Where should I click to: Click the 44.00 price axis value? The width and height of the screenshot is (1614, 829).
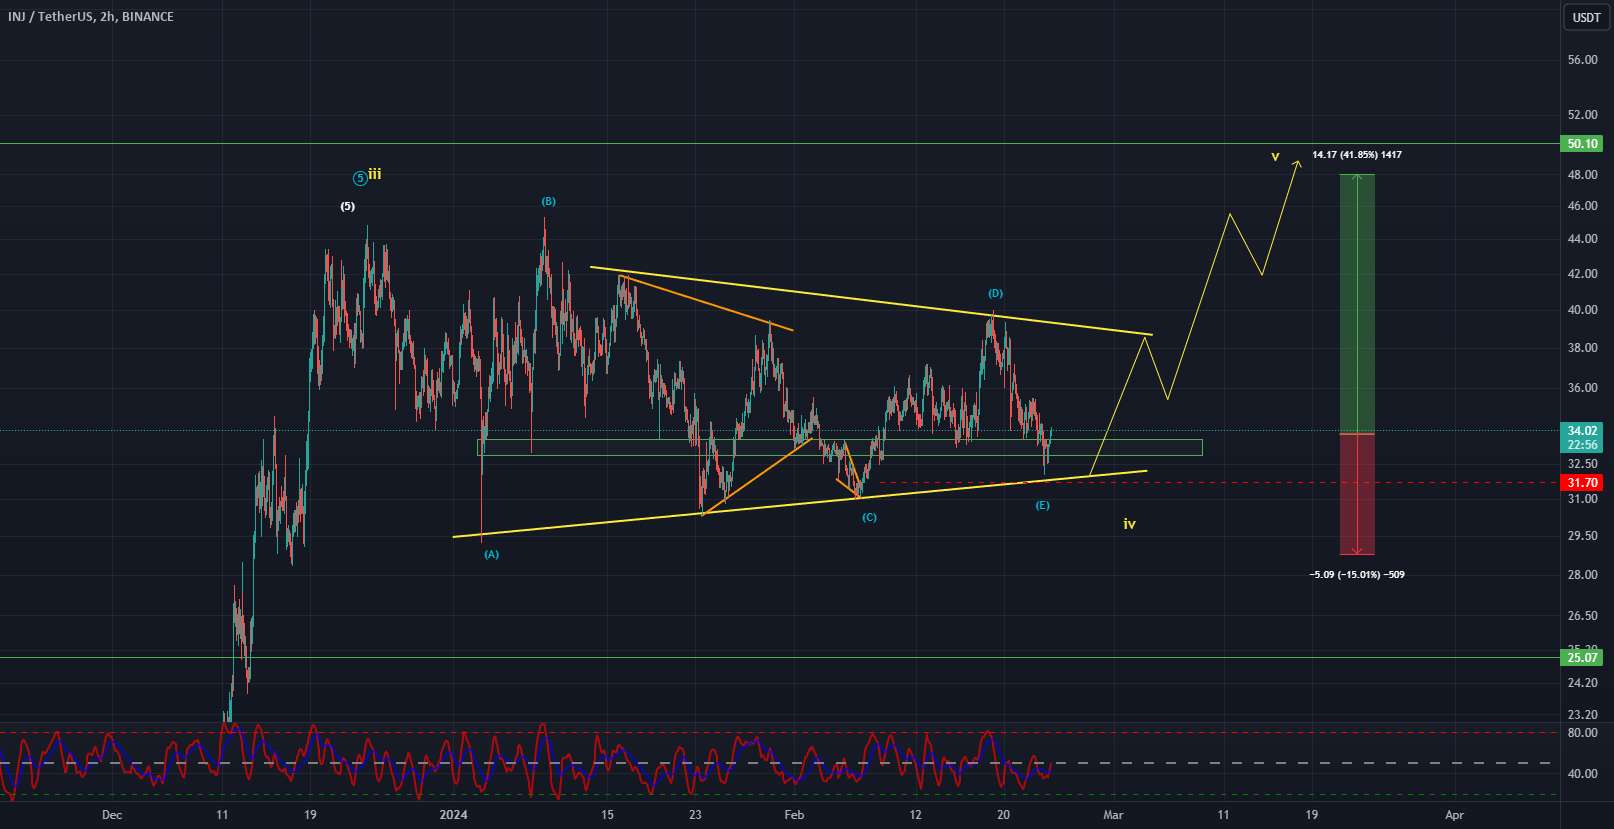tap(1582, 239)
